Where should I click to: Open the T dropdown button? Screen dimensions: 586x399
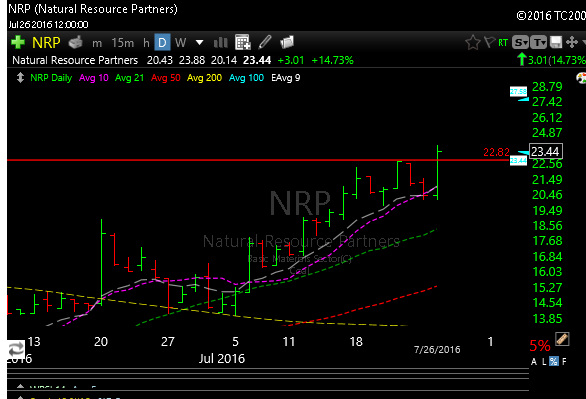pos(539,43)
